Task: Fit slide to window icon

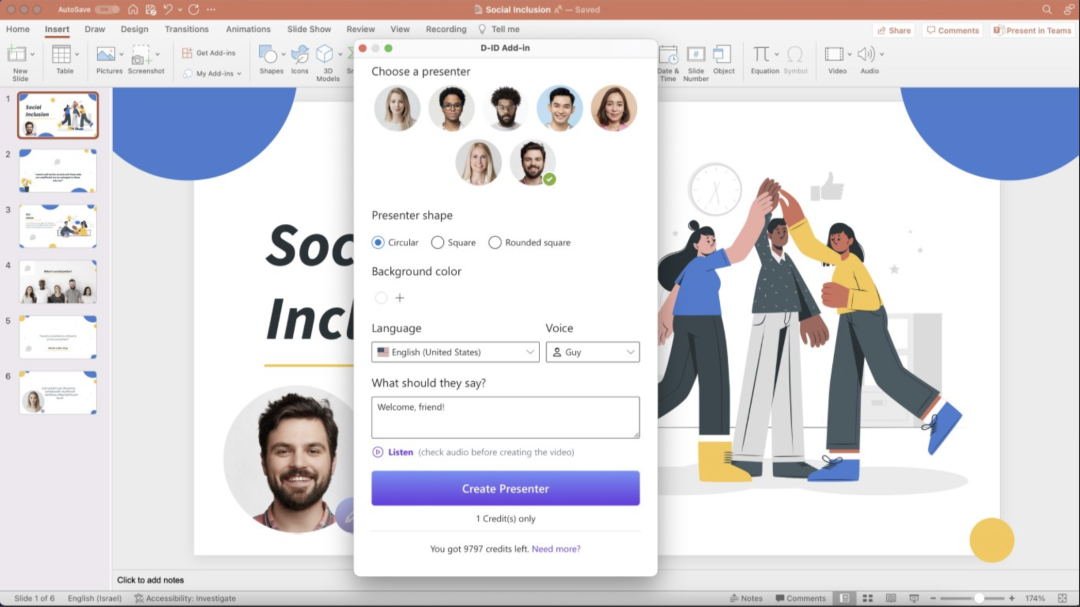Action: pos(1063,598)
